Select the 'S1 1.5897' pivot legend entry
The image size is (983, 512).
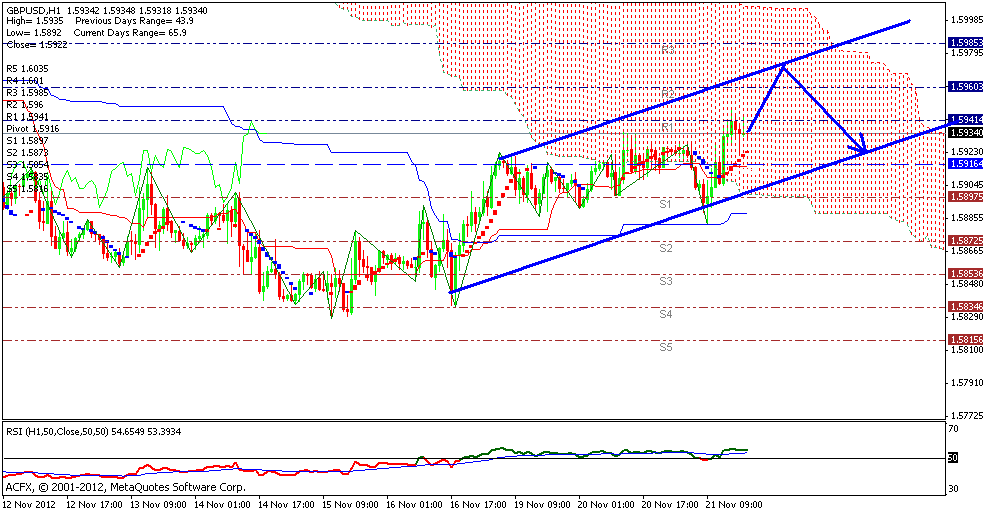point(27,141)
